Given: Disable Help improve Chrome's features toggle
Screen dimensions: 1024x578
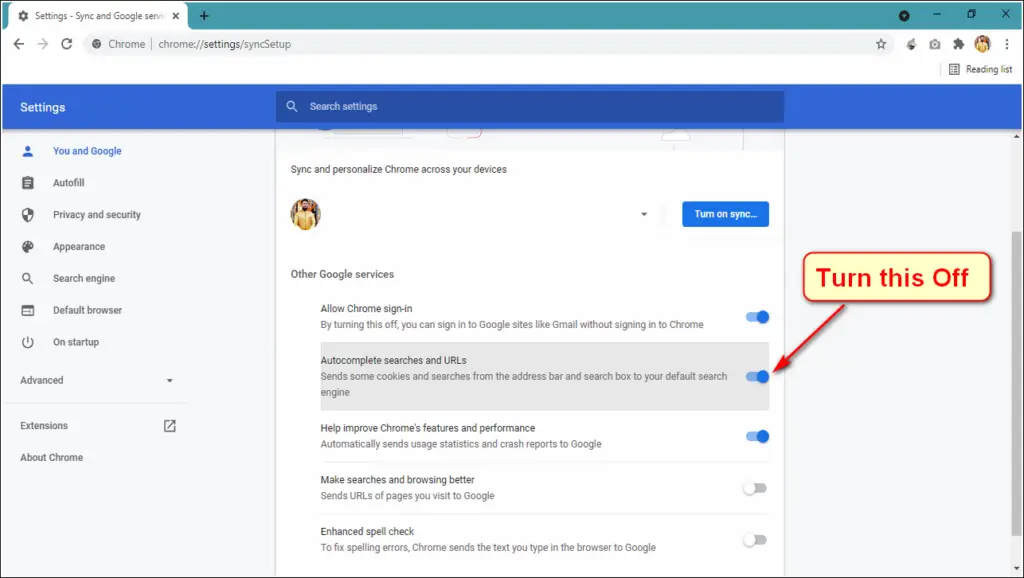Looking at the screenshot, I should [x=758, y=436].
